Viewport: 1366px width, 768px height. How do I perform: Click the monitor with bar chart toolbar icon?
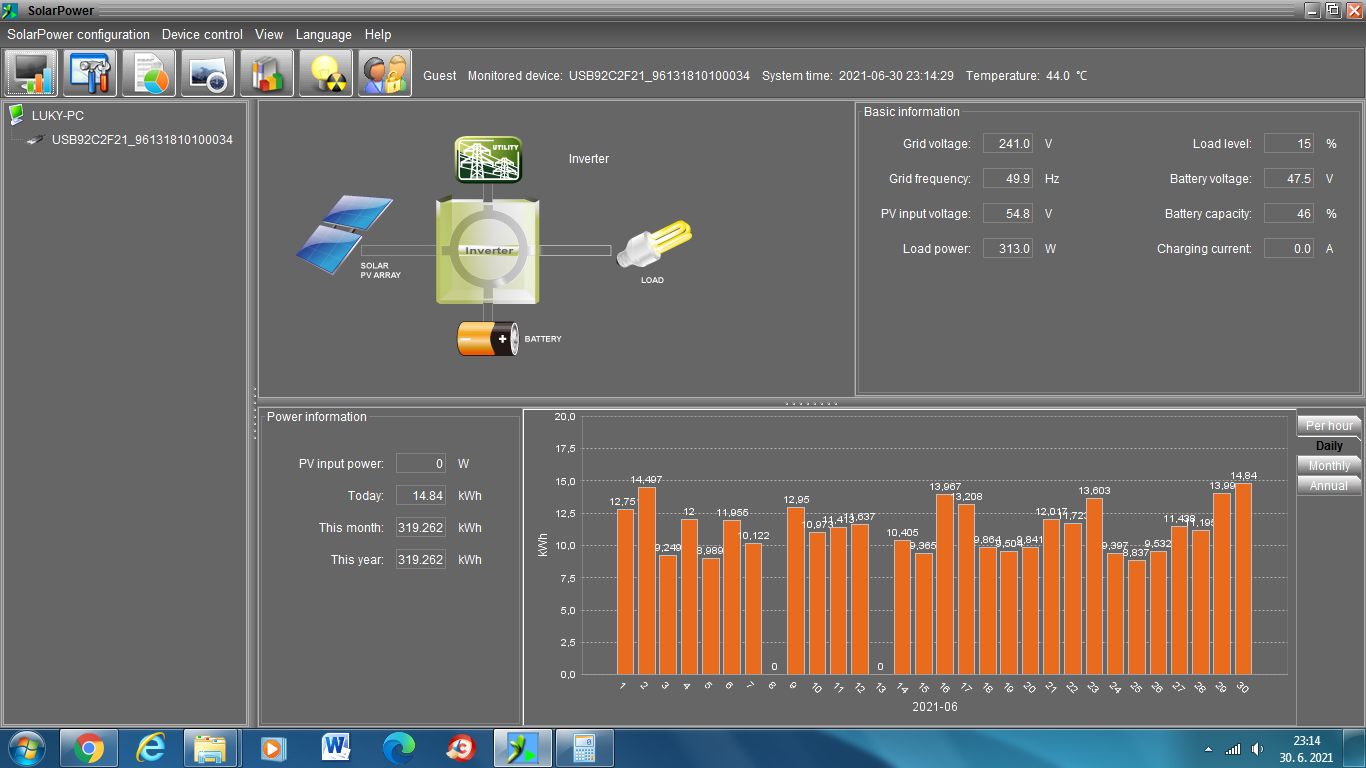tap(32, 74)
